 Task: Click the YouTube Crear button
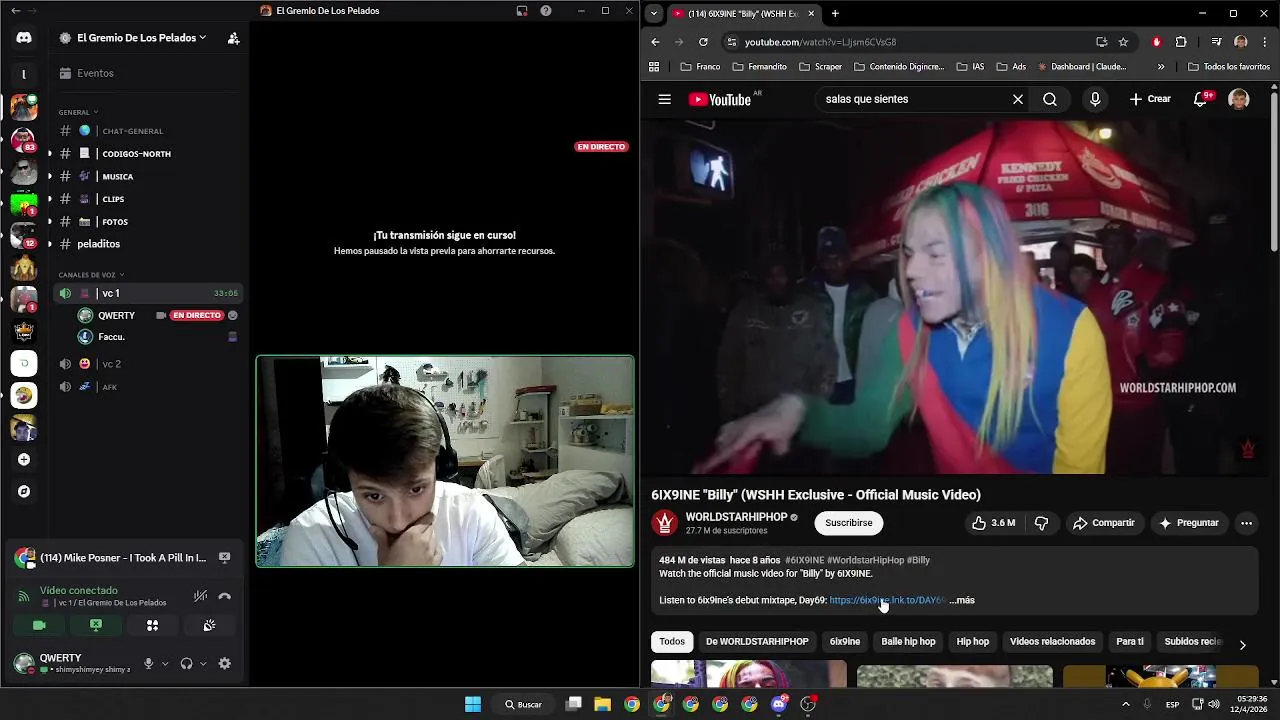(x=1150, y=99)
